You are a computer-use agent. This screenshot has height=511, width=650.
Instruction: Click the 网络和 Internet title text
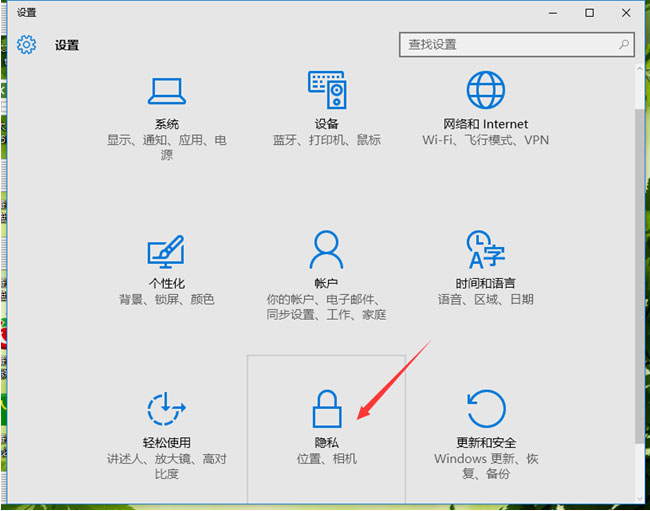click(x=485, y=124)
